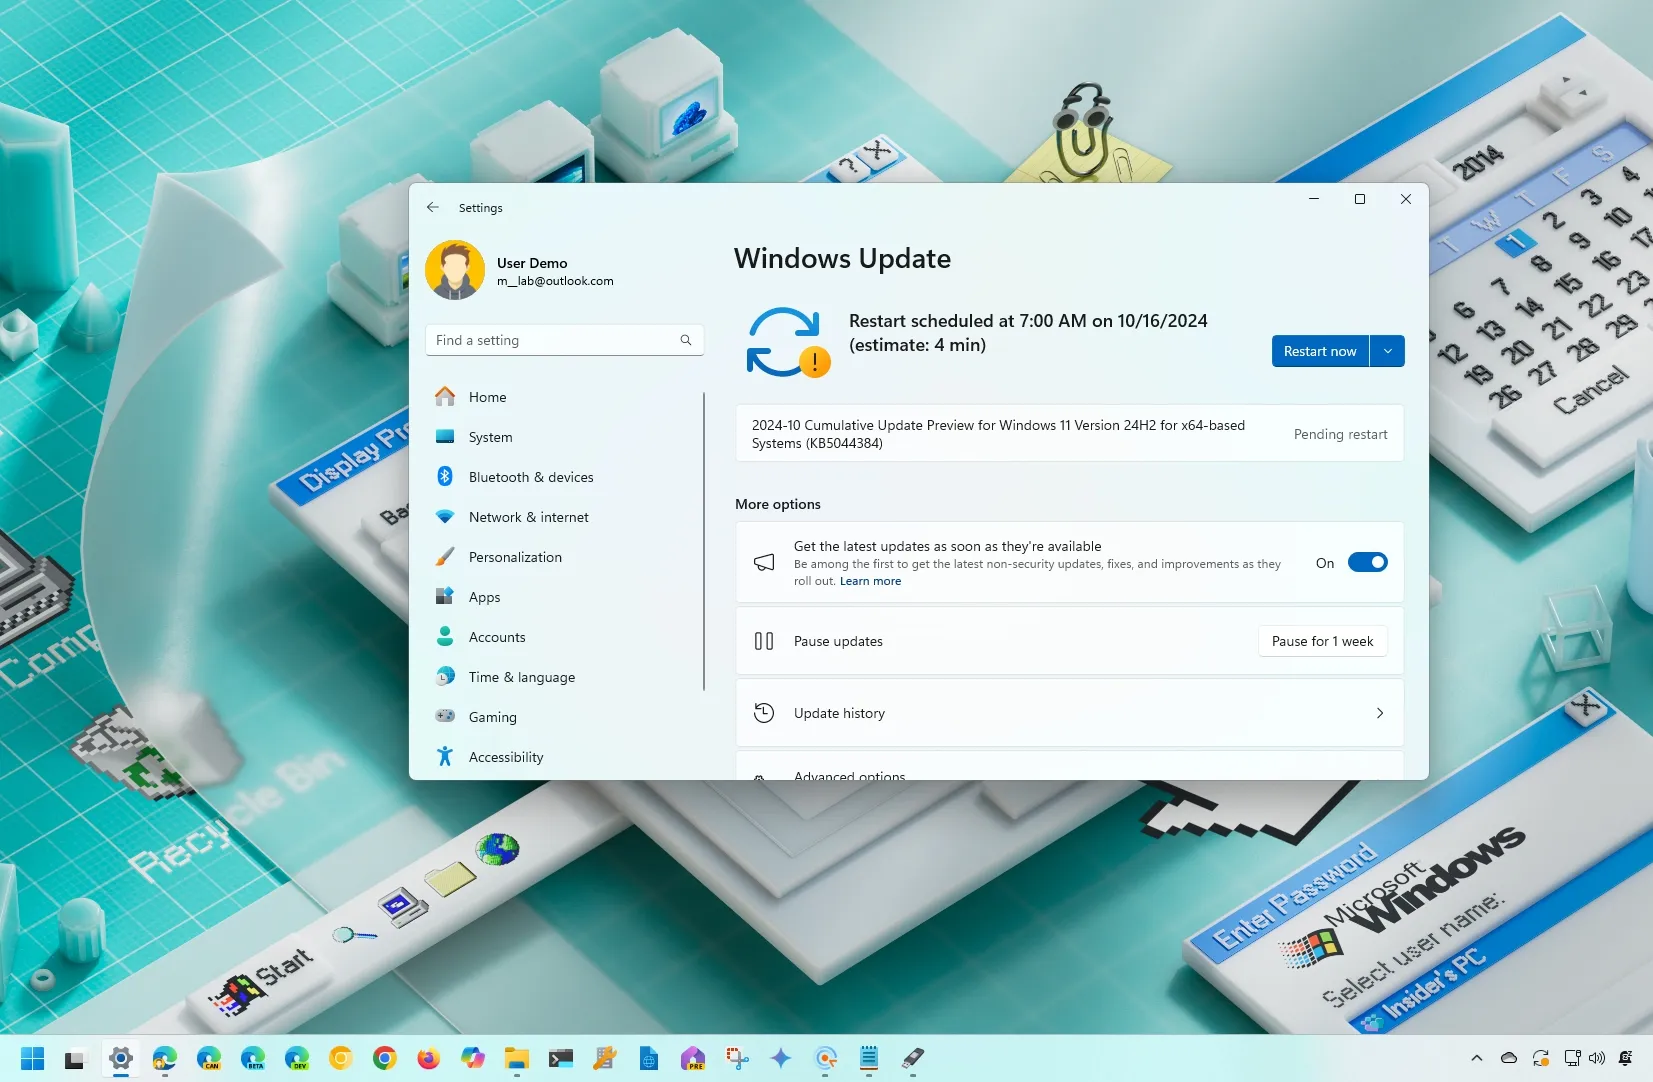The width and height of the screenshot is (1653, 1082).
Task: Click the Windows Update tray icon
Action: pos(1541,1058)
